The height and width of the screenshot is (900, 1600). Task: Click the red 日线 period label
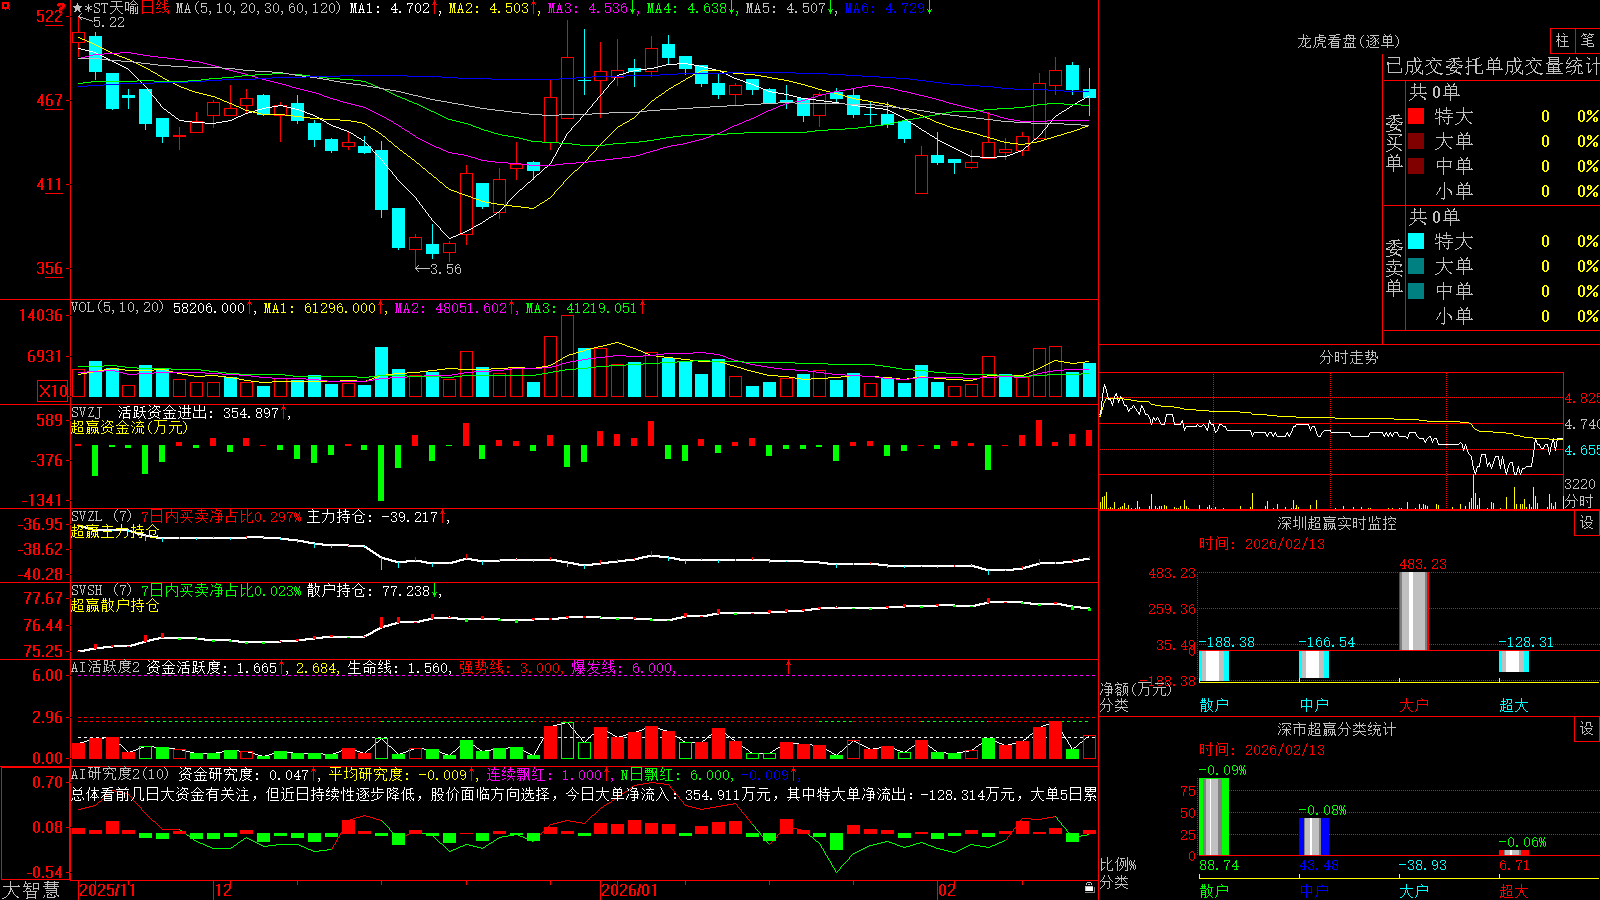[155, 8]
